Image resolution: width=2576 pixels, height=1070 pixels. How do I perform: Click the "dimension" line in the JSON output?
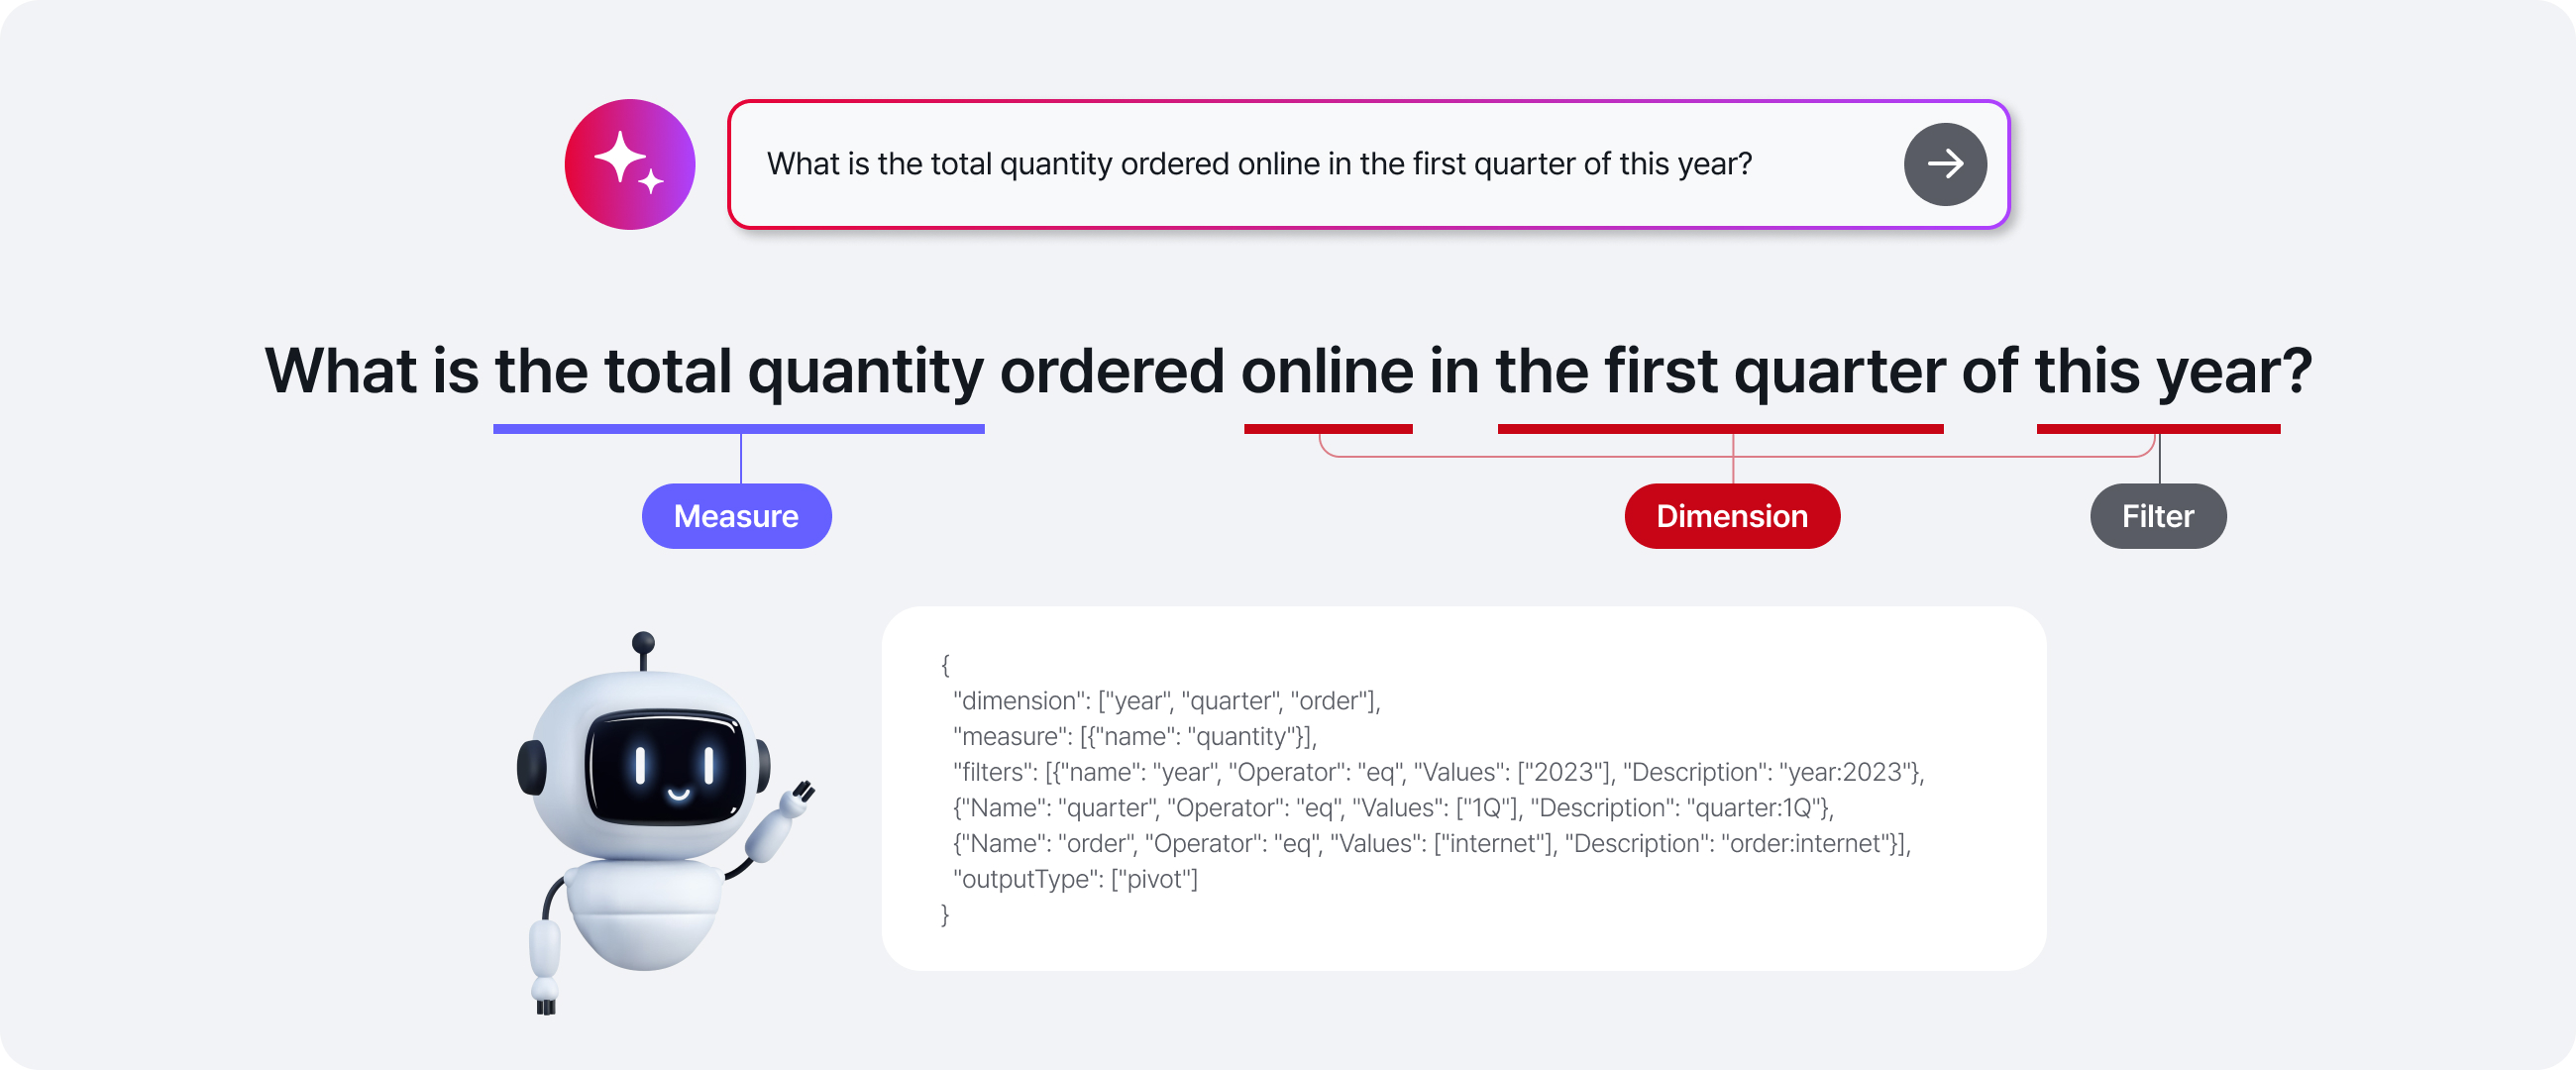[1166, 701]
